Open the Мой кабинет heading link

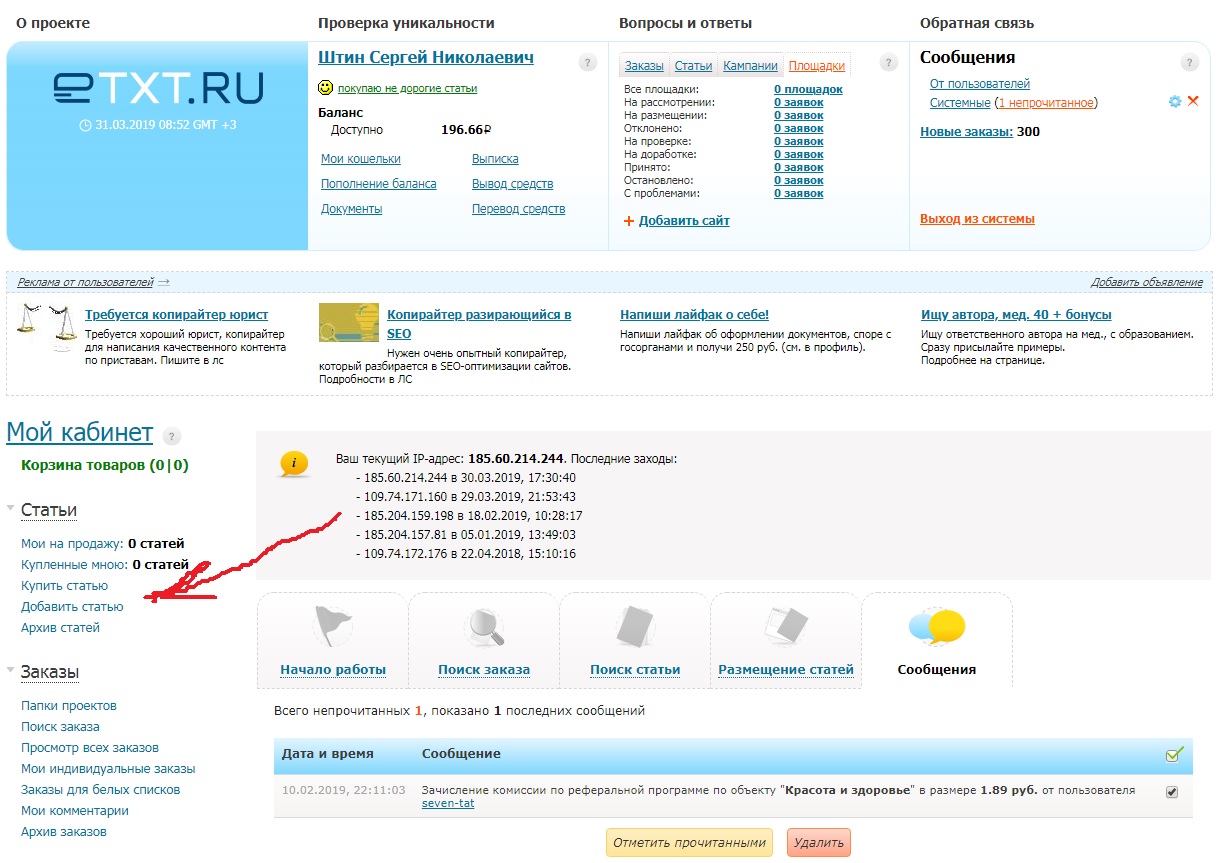80,432
